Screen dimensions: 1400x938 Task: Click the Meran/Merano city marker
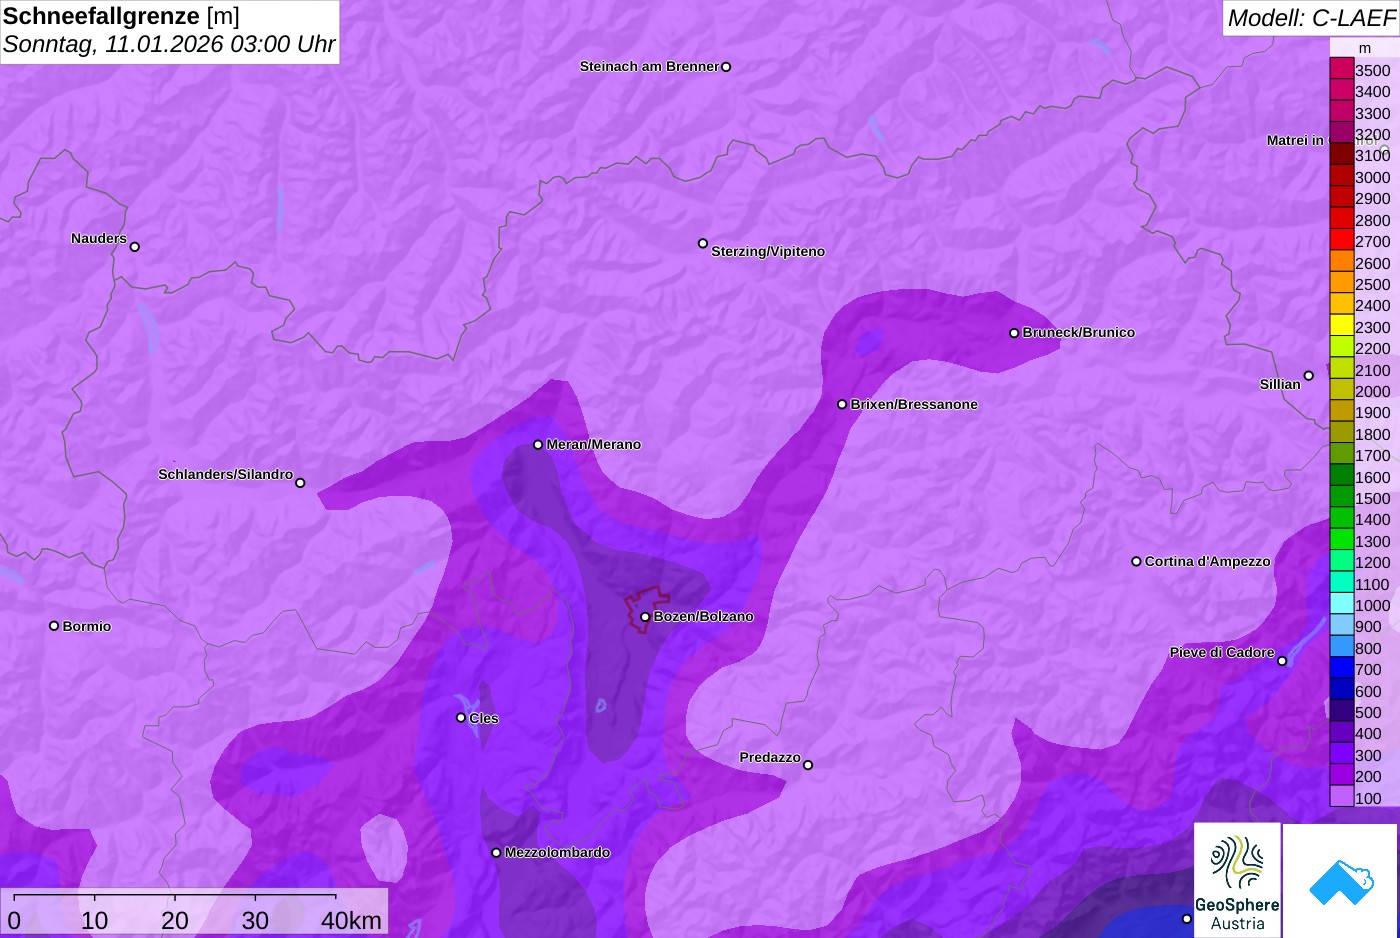(538, 445)
